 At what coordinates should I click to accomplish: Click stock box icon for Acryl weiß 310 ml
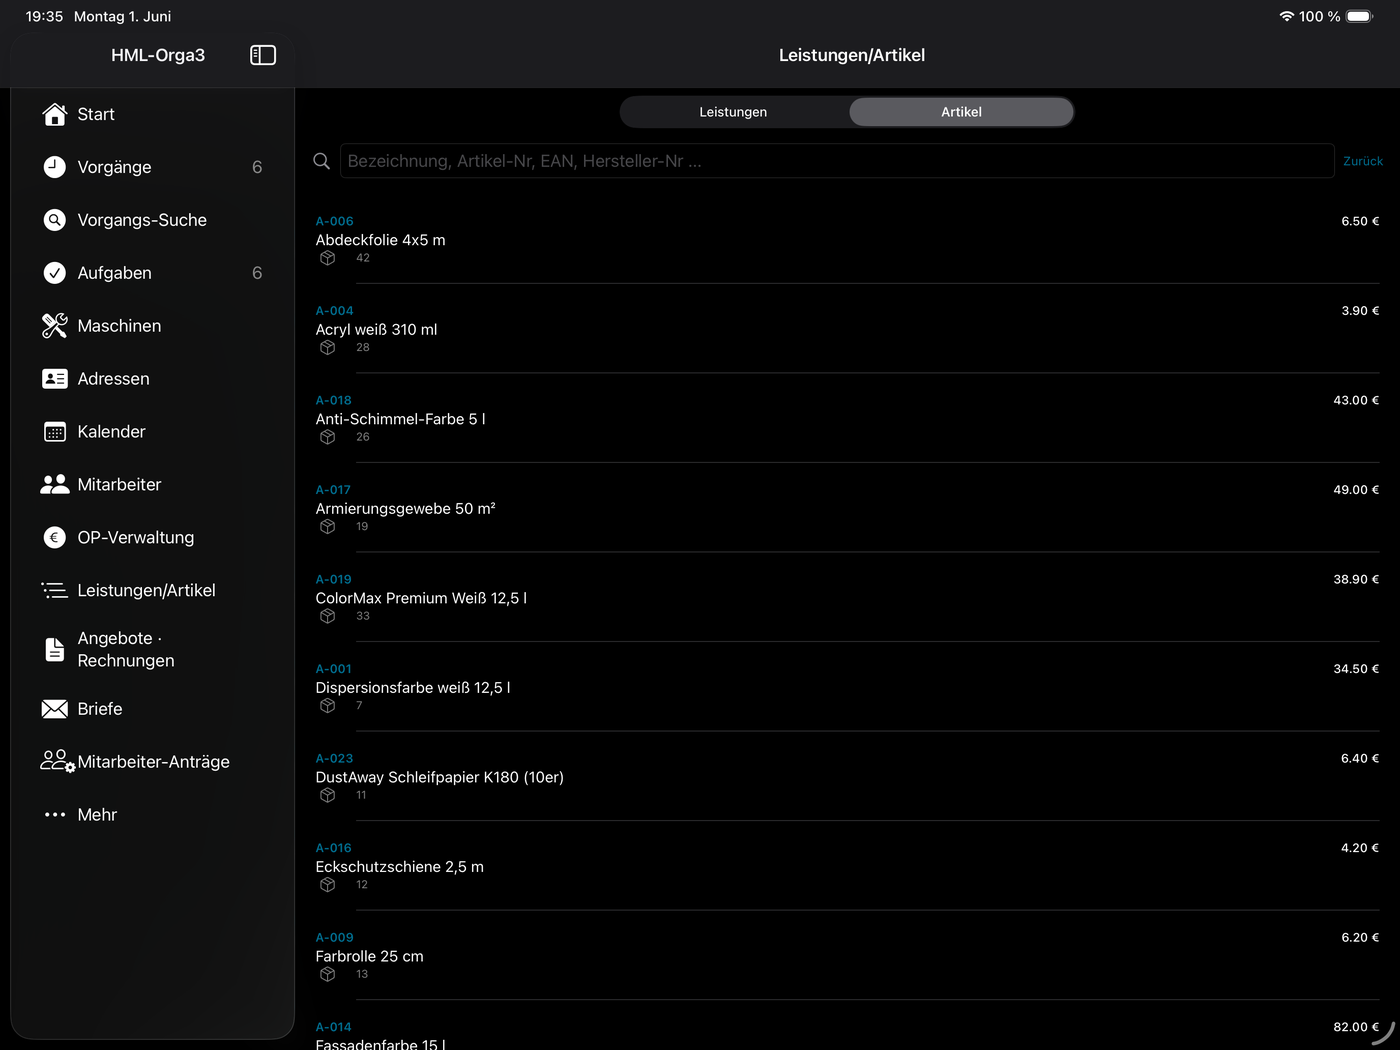328,348
